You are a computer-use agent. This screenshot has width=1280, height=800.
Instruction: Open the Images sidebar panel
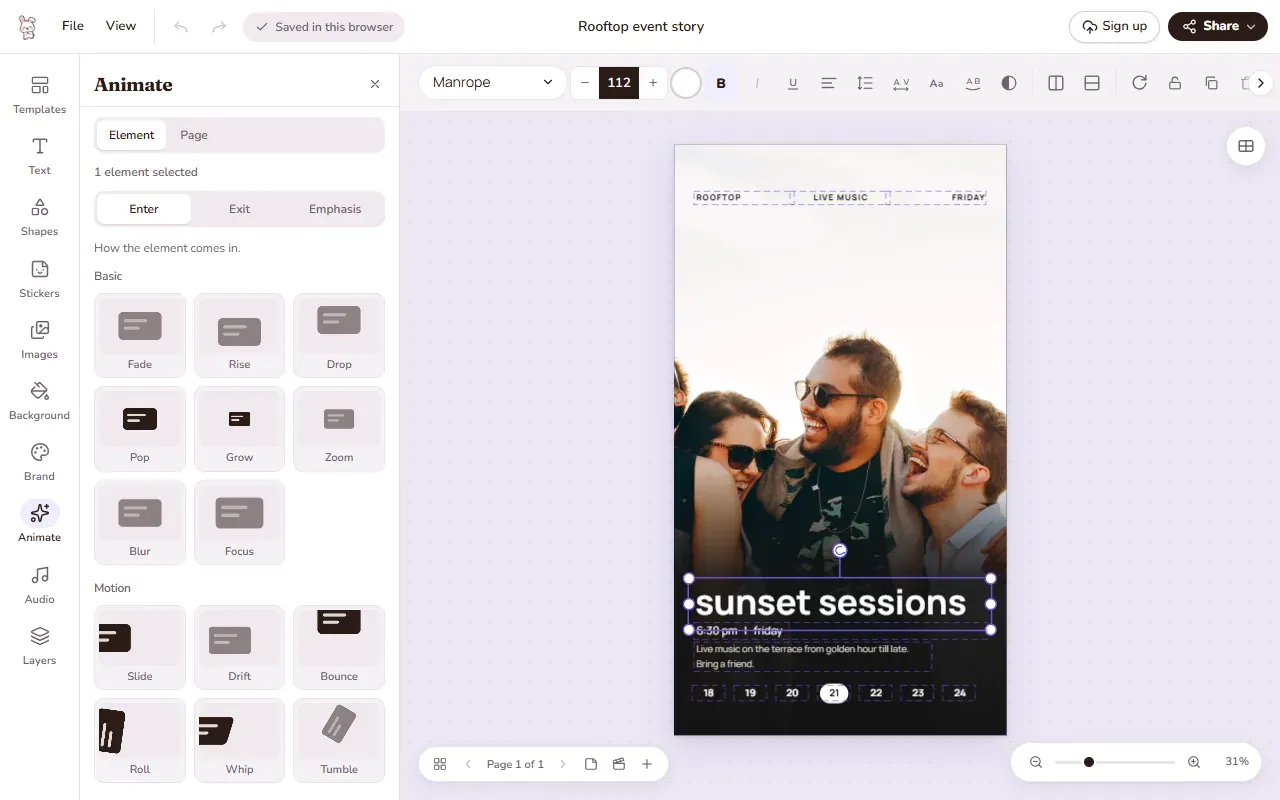point(39,340)
